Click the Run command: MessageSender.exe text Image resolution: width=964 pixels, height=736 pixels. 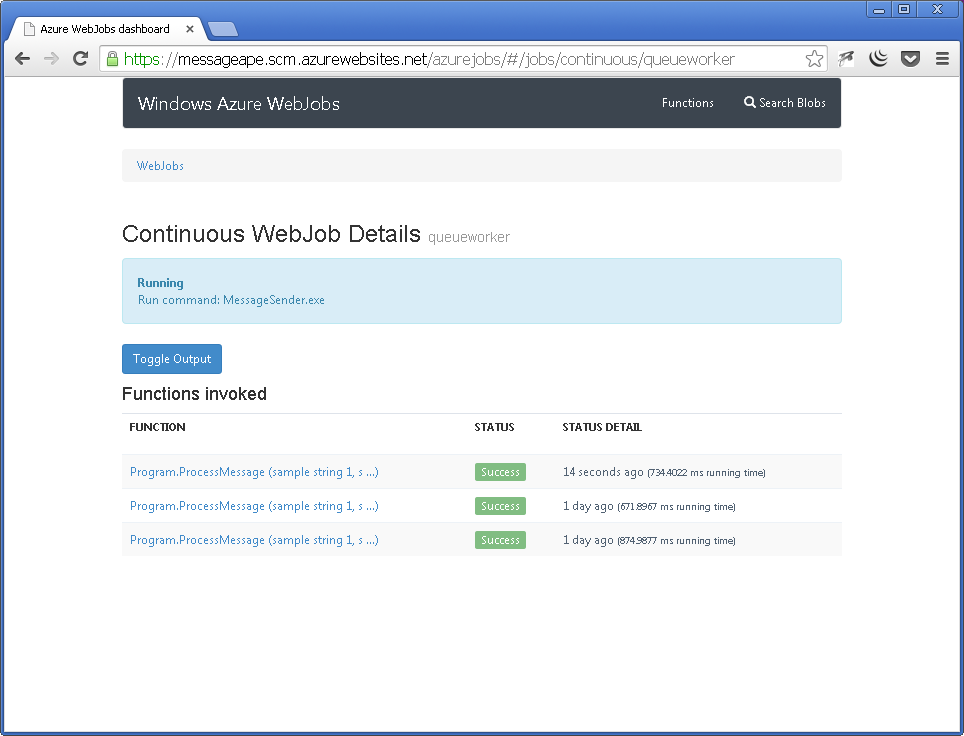(231, 300)
